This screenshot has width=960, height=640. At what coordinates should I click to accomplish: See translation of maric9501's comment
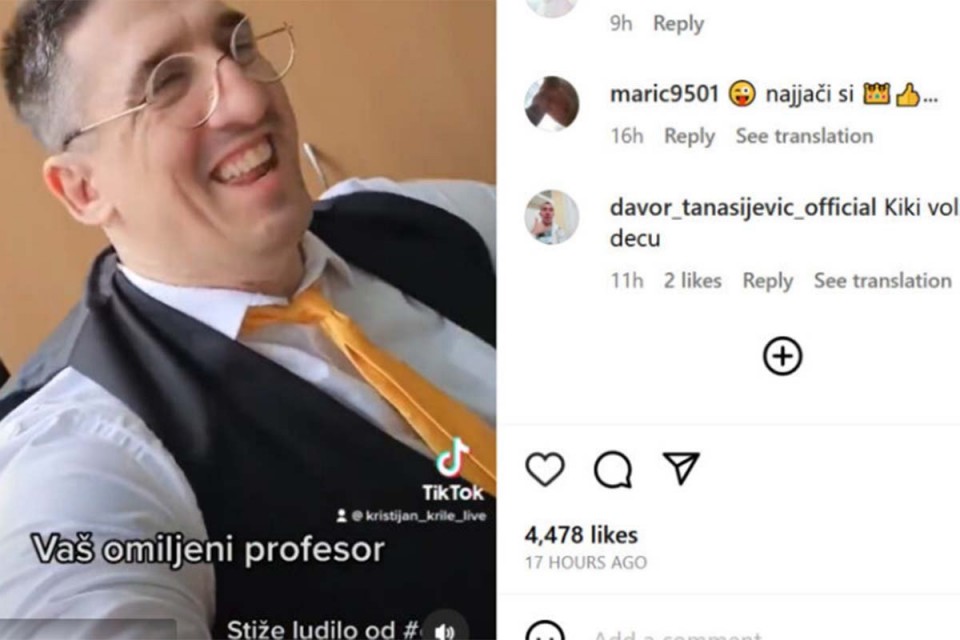pyautogui.click(x=804, y=136)
